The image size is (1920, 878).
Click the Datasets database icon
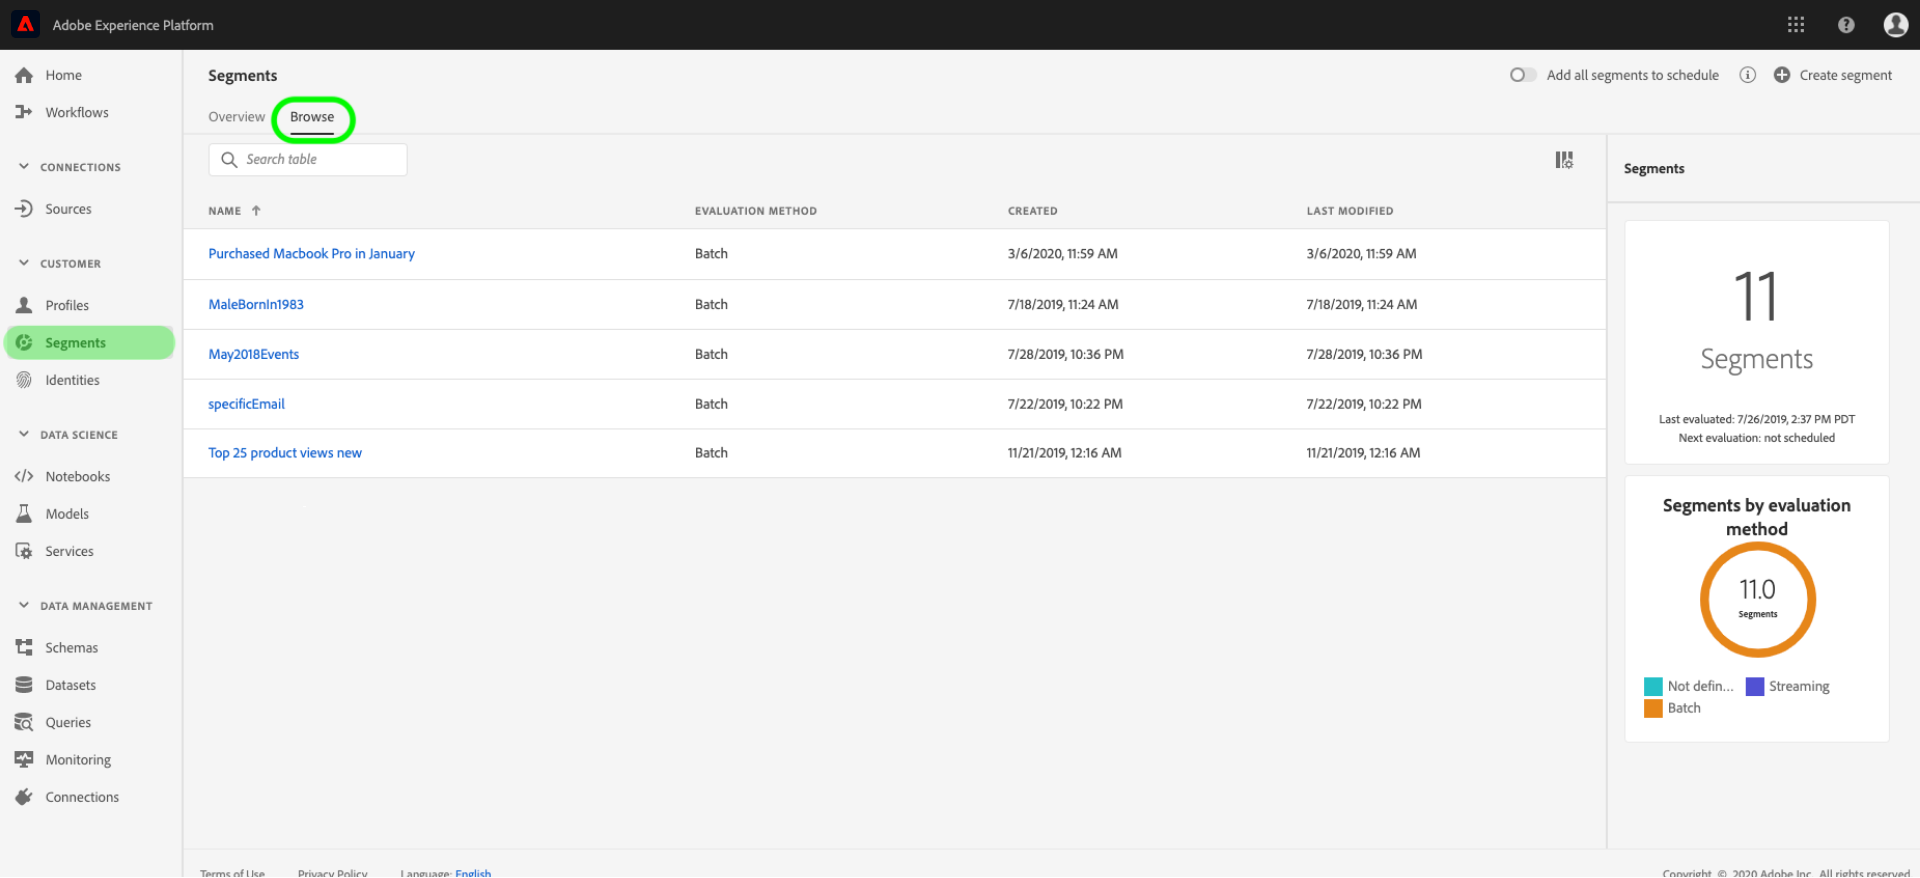pos(24,685)
